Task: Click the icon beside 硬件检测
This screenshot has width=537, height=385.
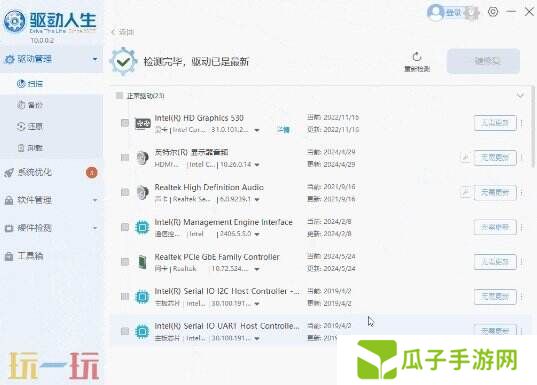Action: point(9,228)
